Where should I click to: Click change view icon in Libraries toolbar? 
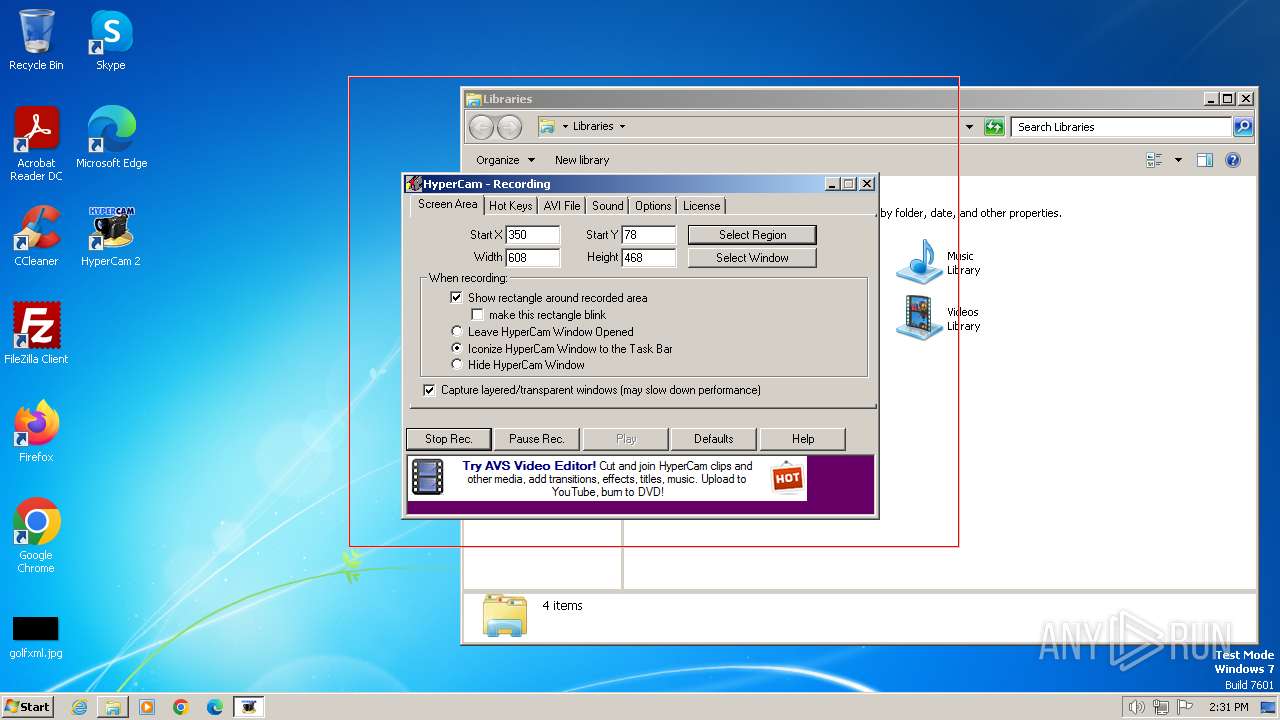point(1155,160)
